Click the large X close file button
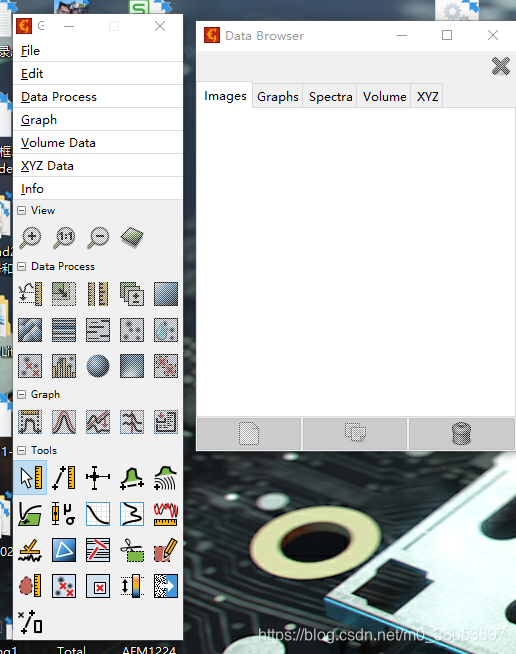Viewport: 516px width, 654px height. point(501,66)
